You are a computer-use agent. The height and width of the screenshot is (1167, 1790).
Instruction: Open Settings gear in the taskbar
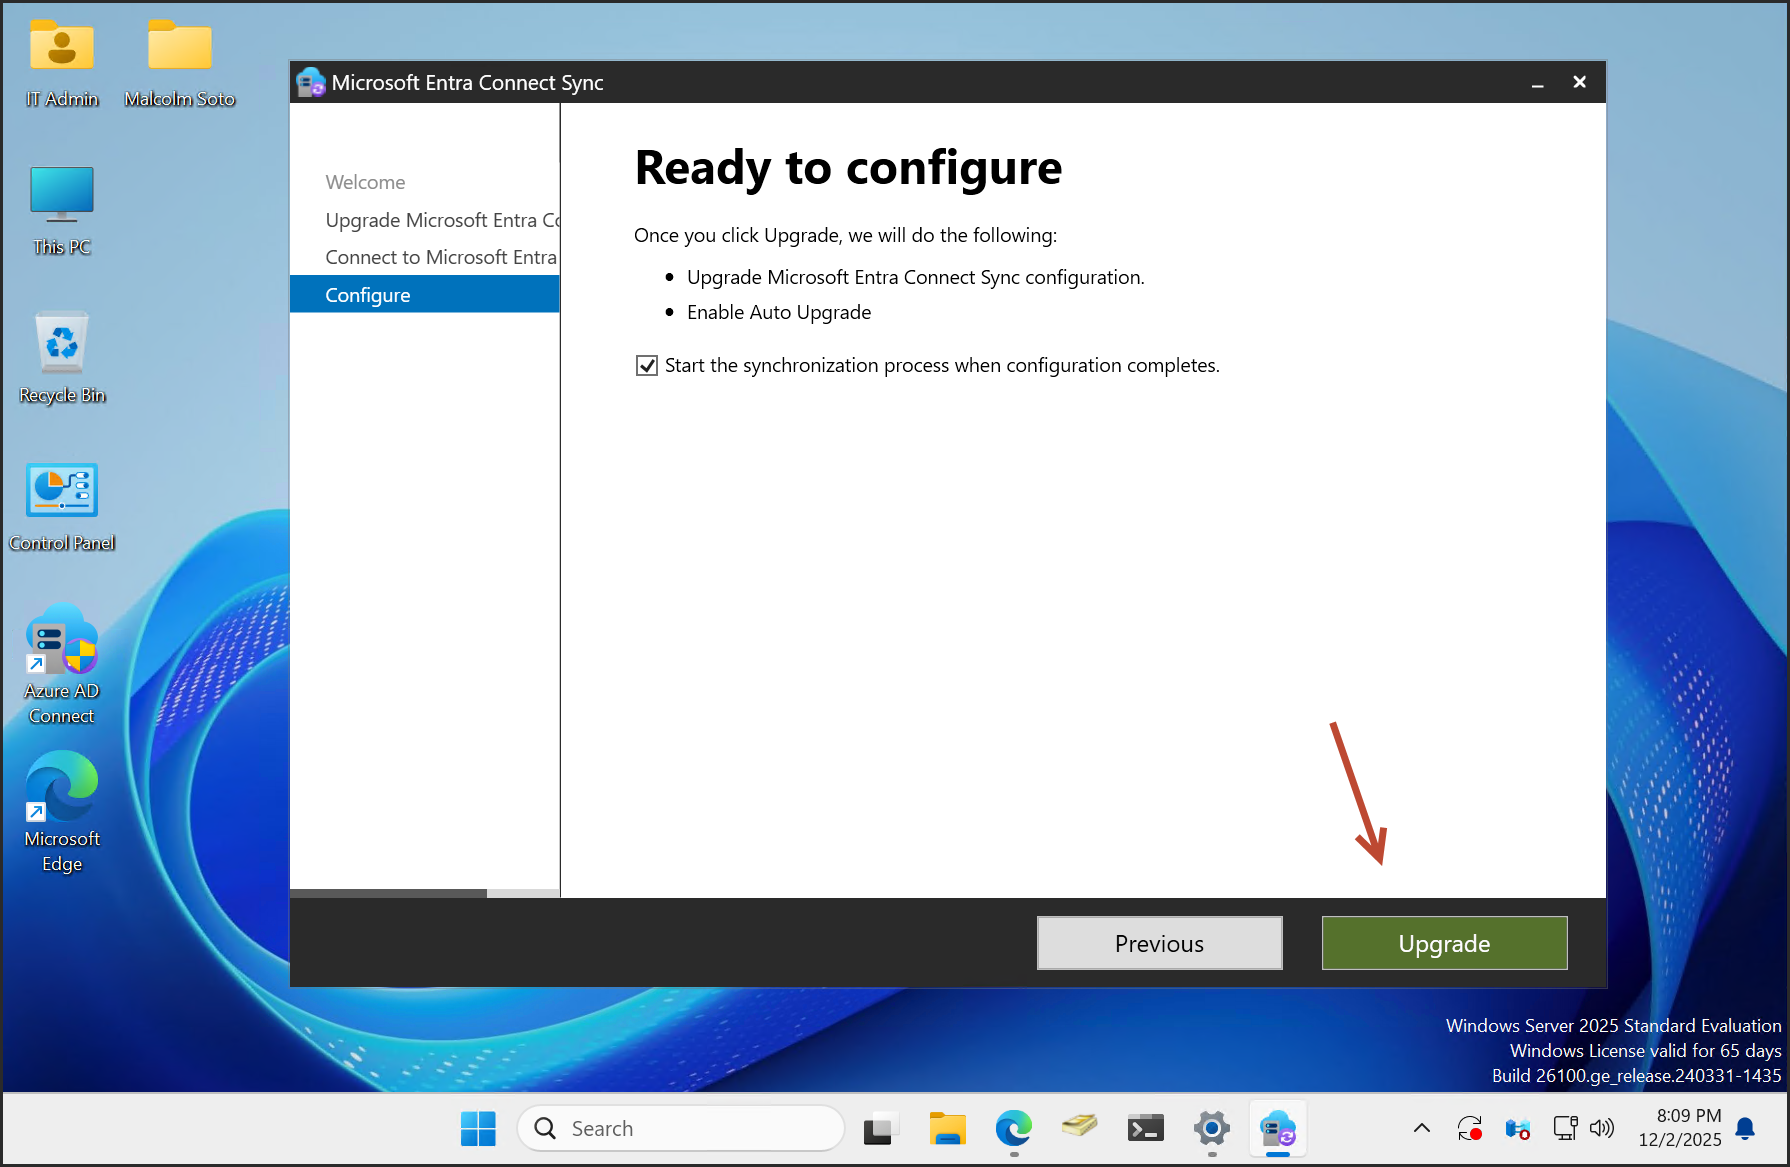[1211, 1129]
